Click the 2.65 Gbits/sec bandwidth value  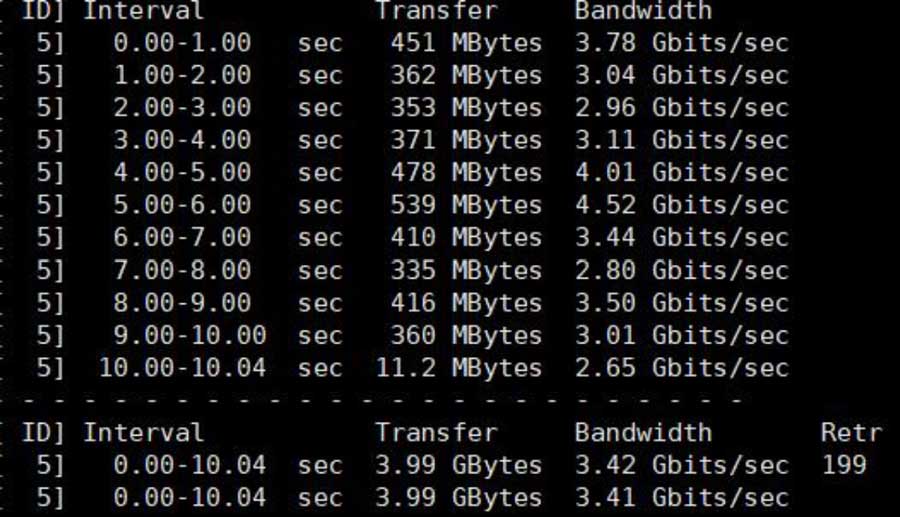pyautogui.click(x=682, y=368)
